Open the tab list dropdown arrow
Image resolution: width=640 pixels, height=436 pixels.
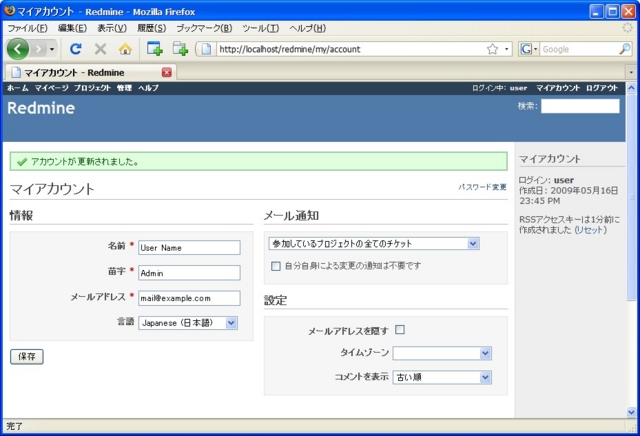coord(631,72)
